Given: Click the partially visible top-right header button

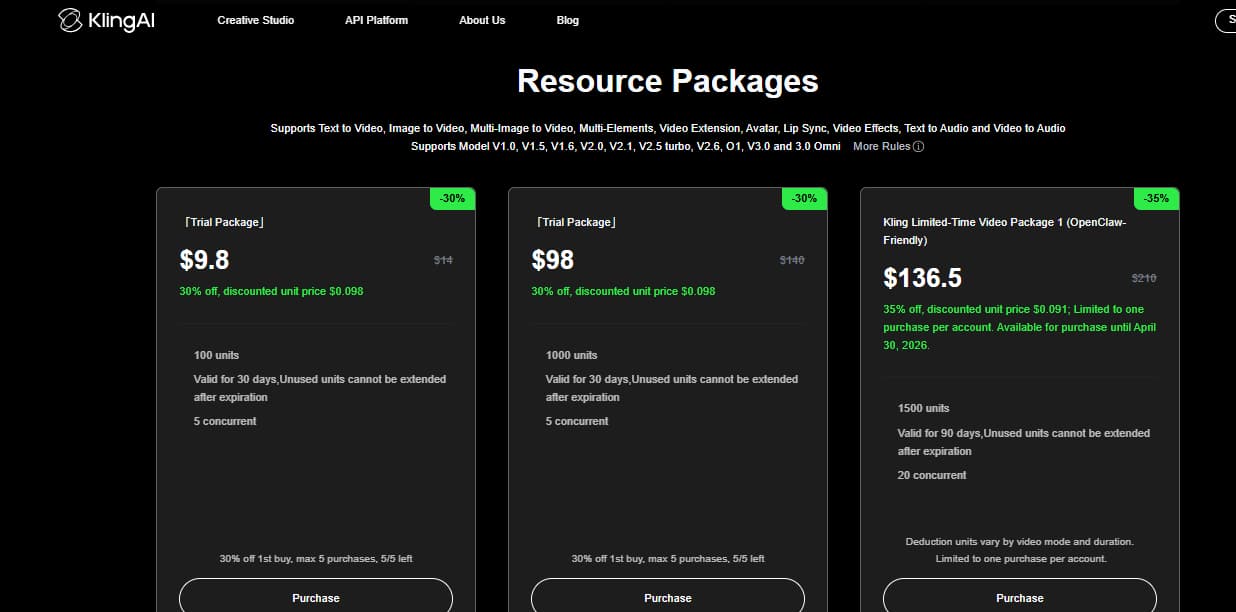Looking at the screenshot, I should [x=1226, y=20].
